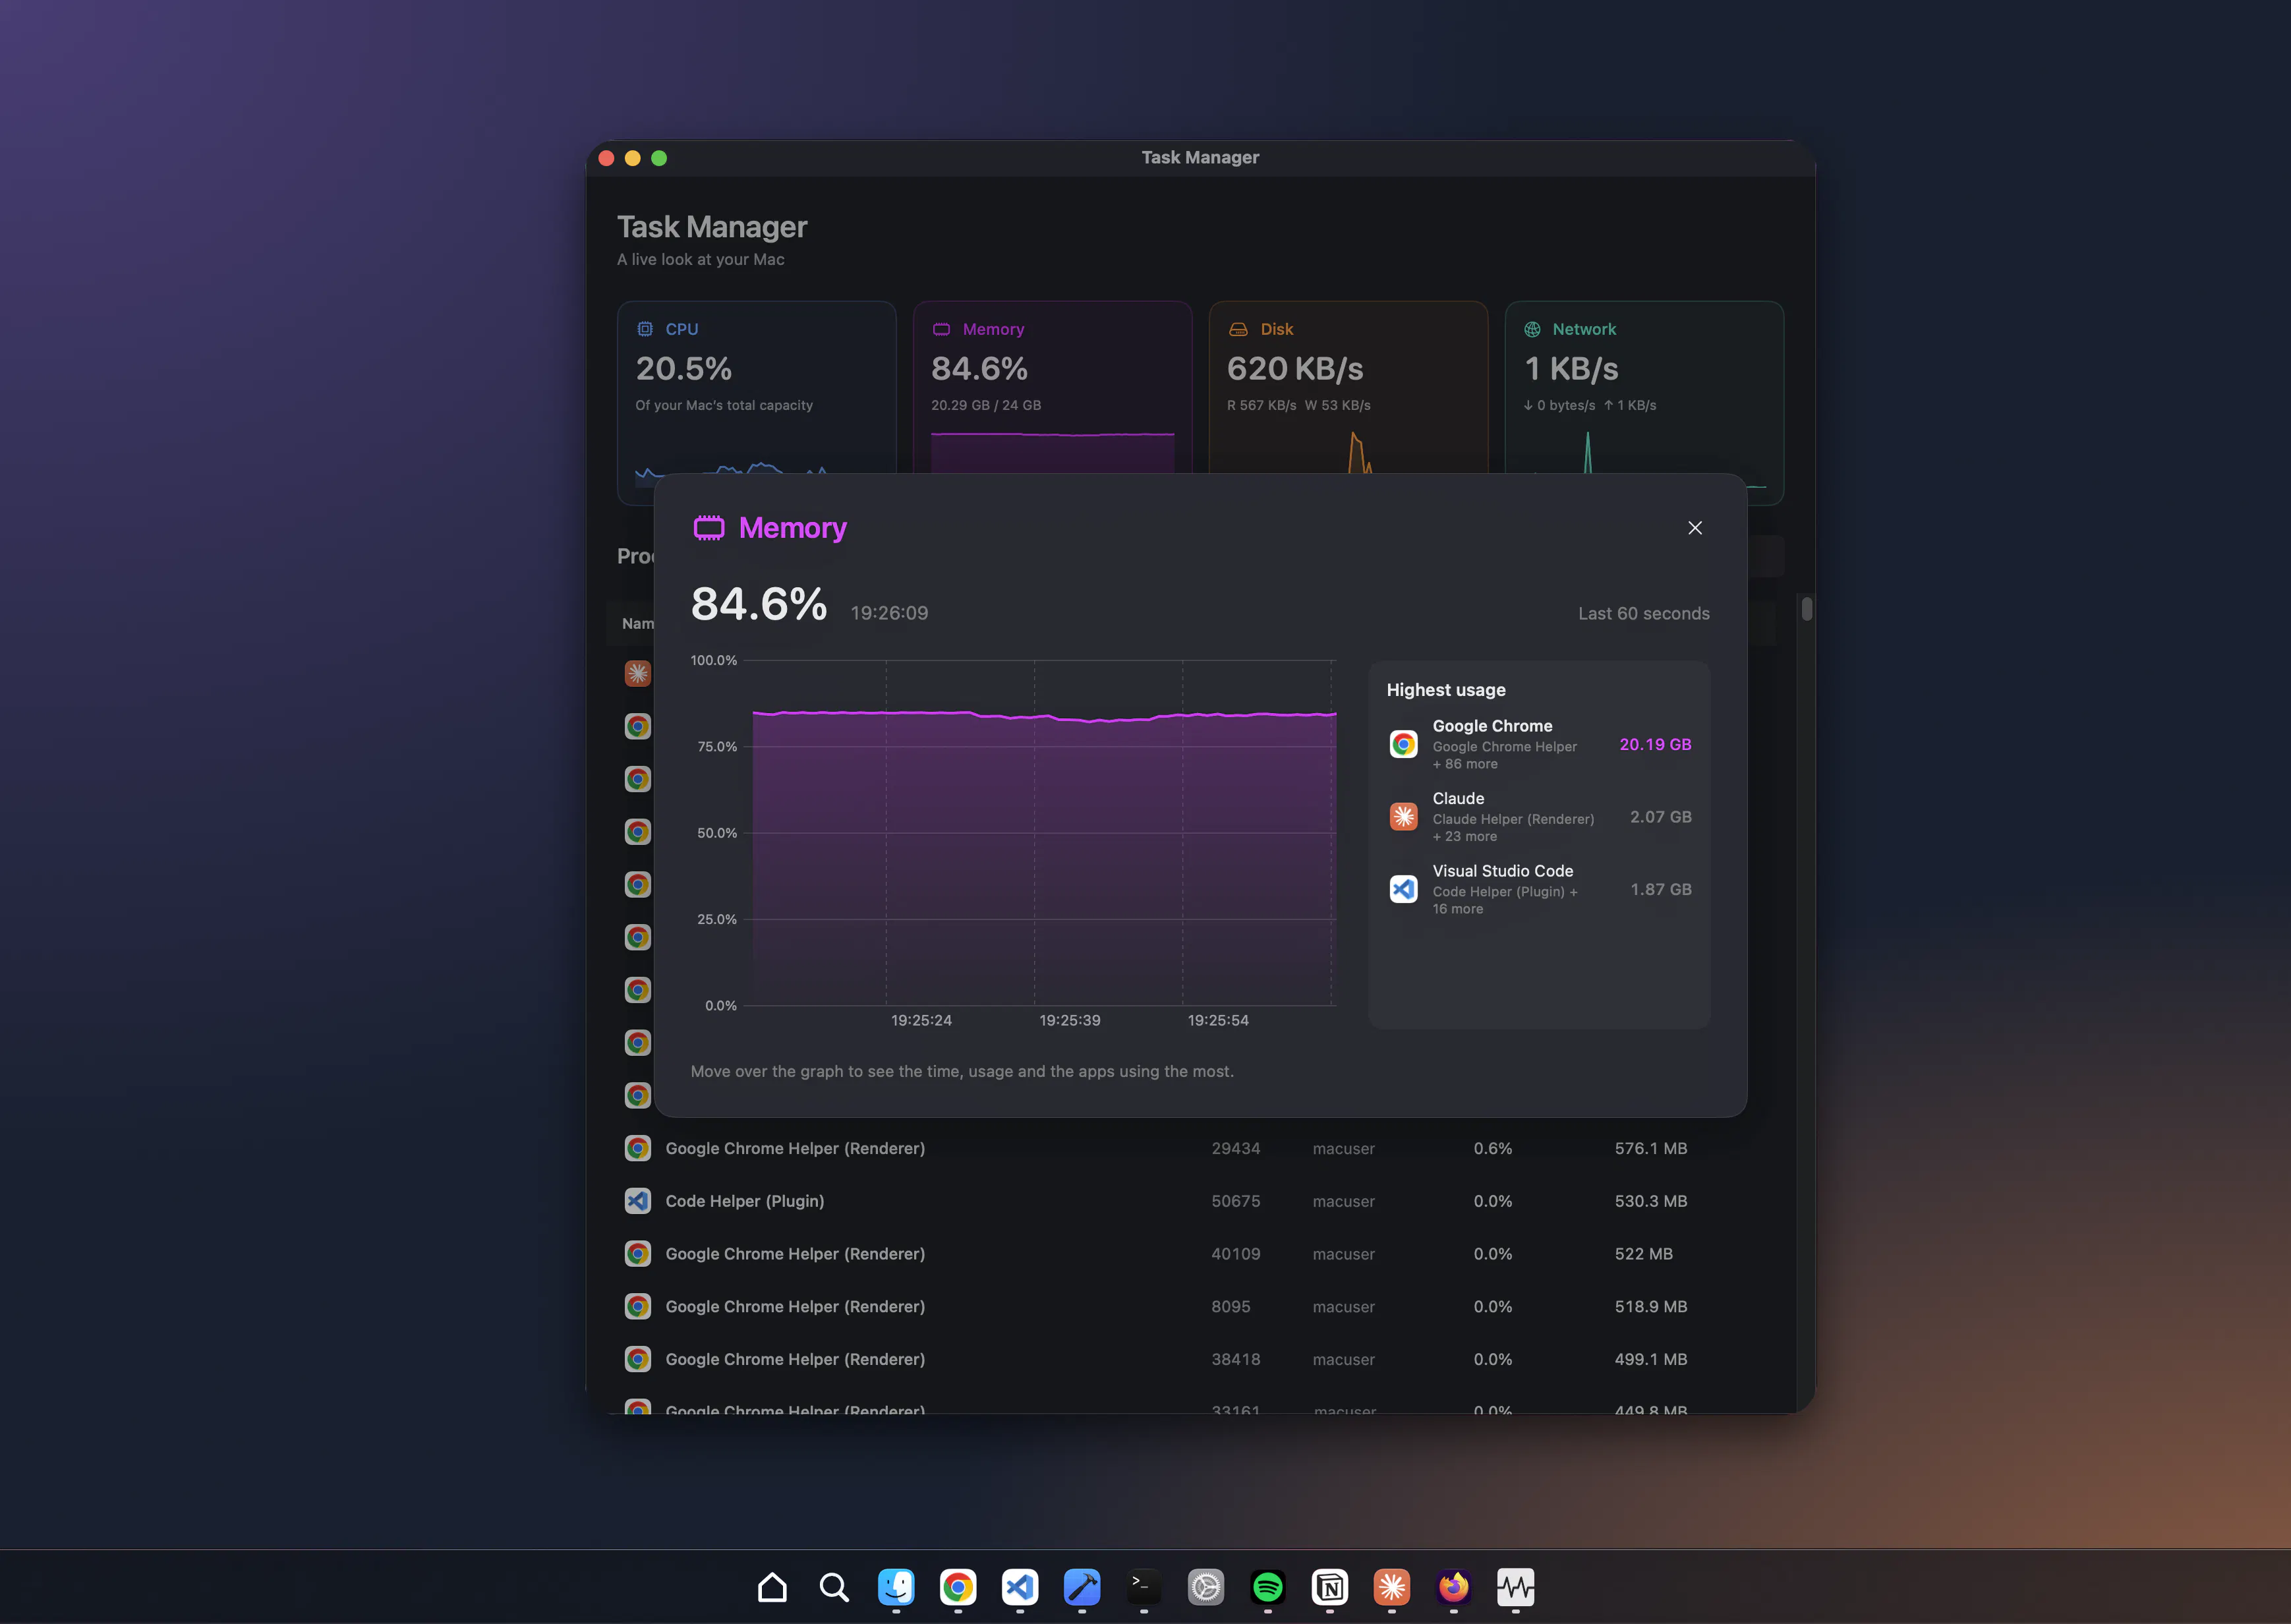Viewport: 2291px width, 1624px height.
Task: Select Chrome Helper row with PID 38418
Action: pos(1190,1359)
